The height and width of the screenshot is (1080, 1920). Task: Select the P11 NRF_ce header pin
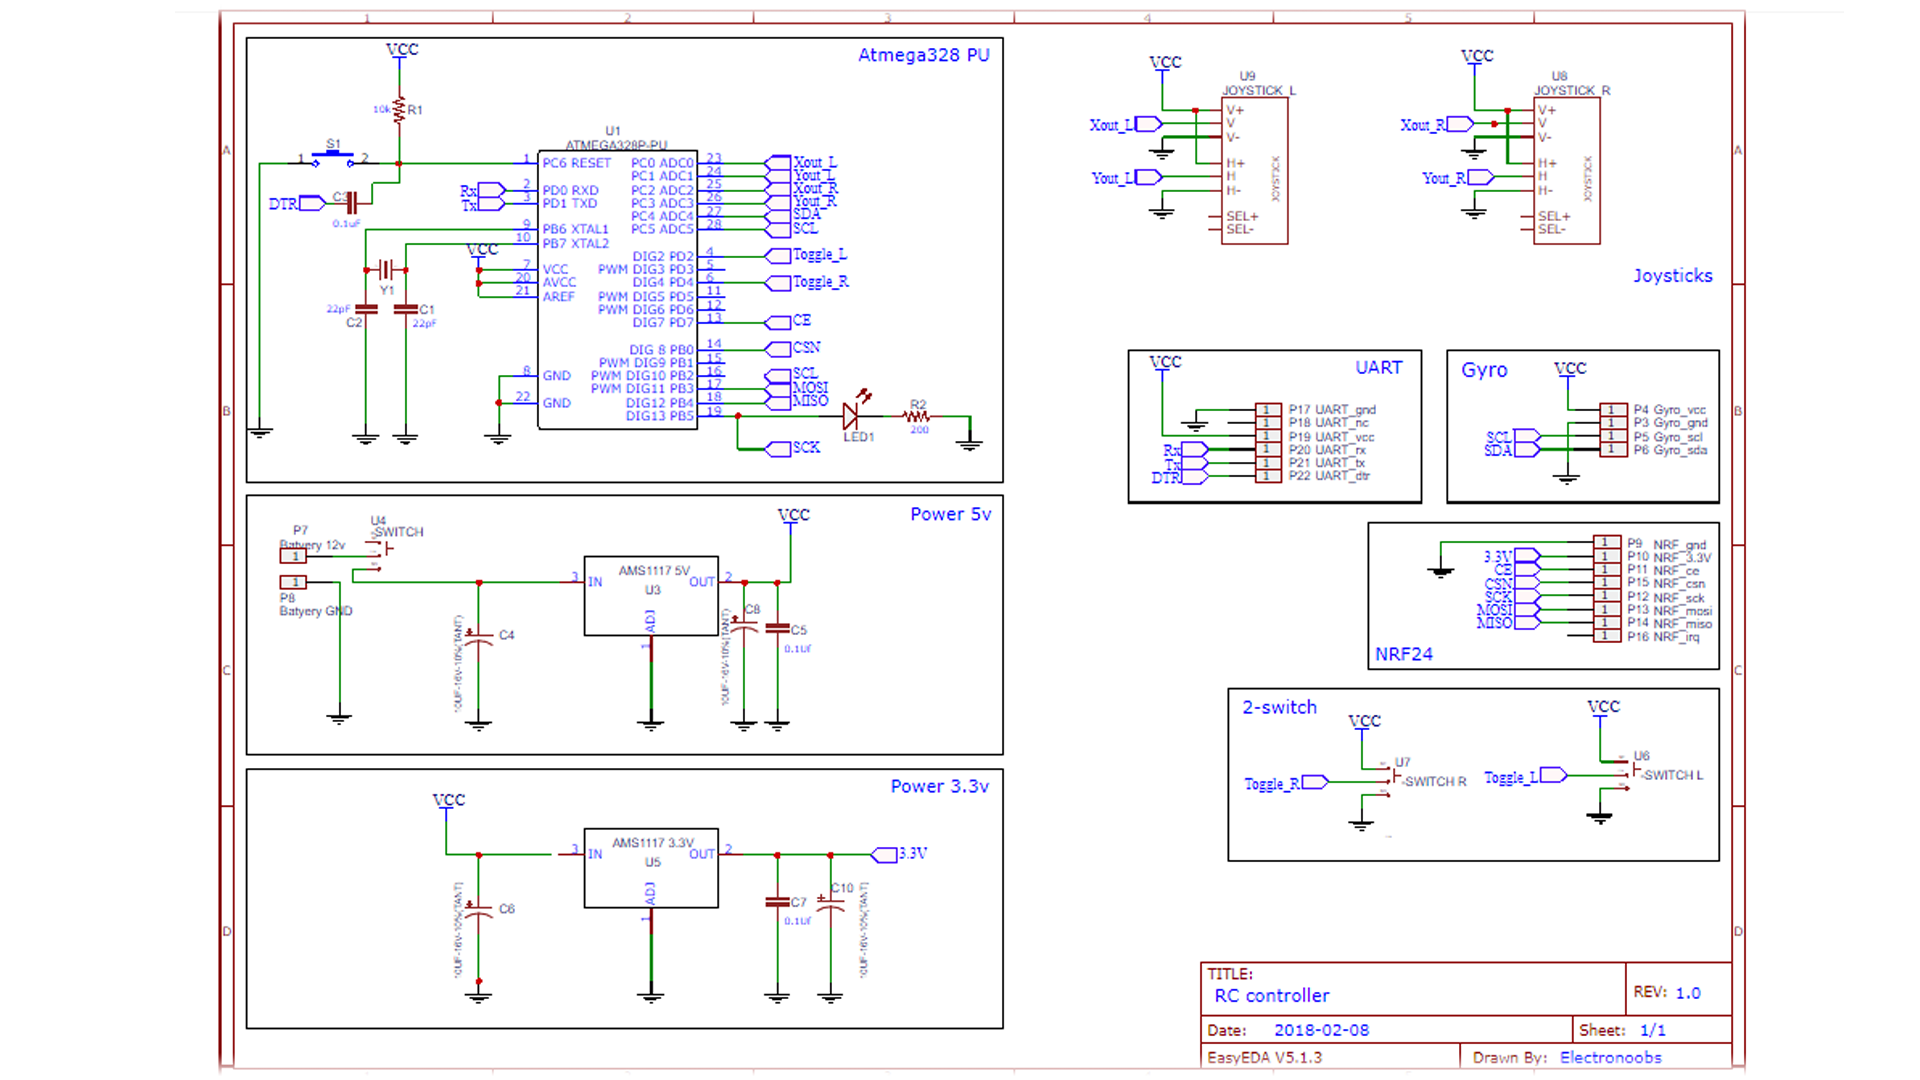pos(1607,569)
